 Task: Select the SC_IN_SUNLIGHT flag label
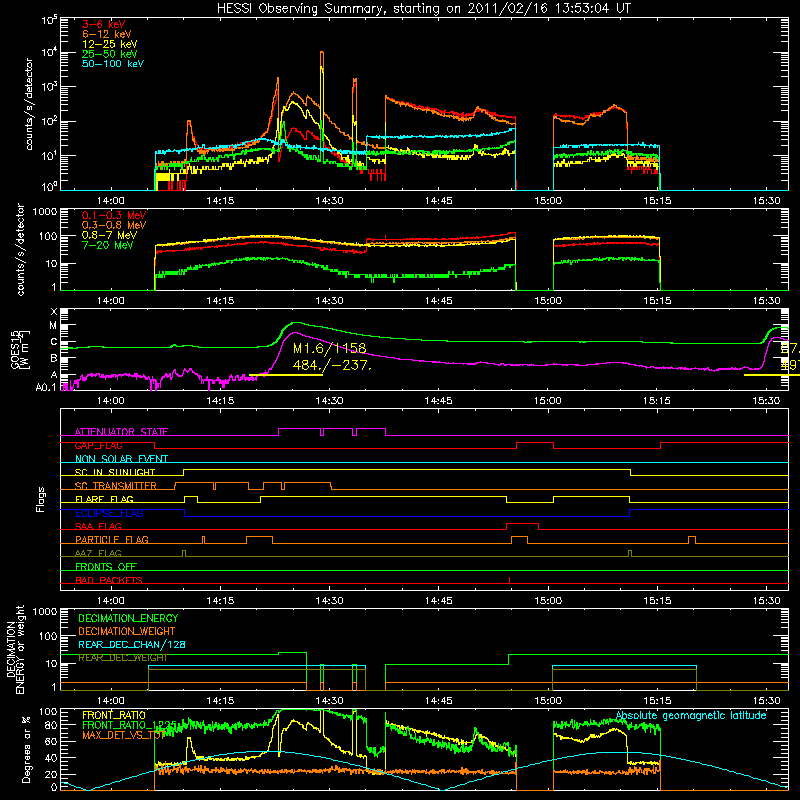(x=115, y=472)
